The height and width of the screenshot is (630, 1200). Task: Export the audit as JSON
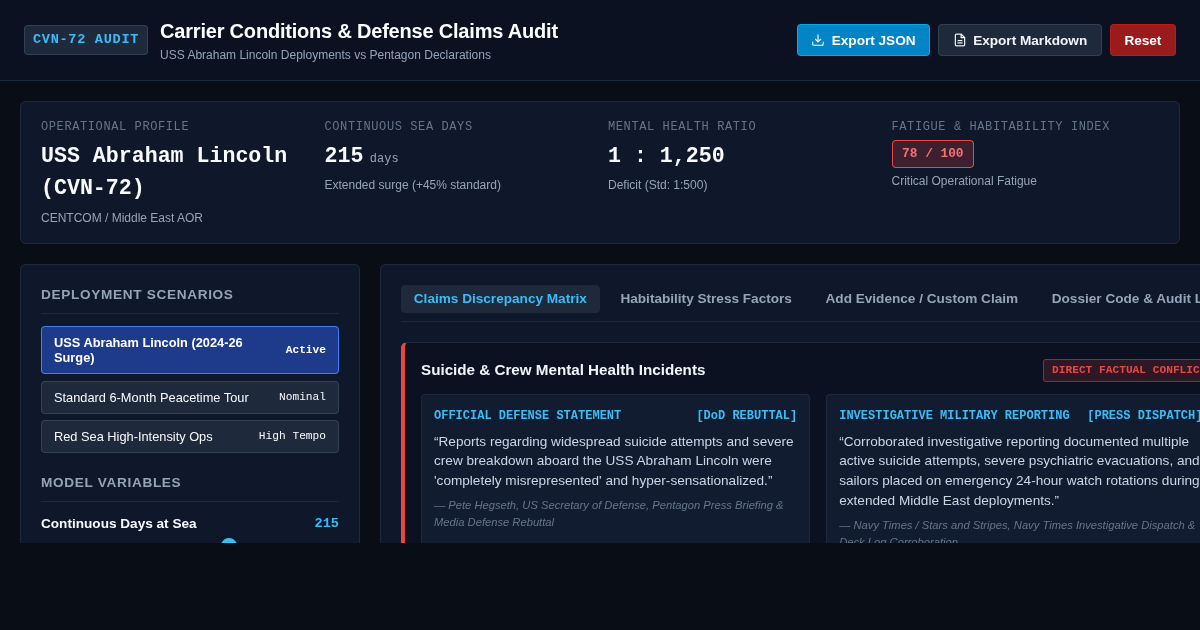tap(863, 40)
